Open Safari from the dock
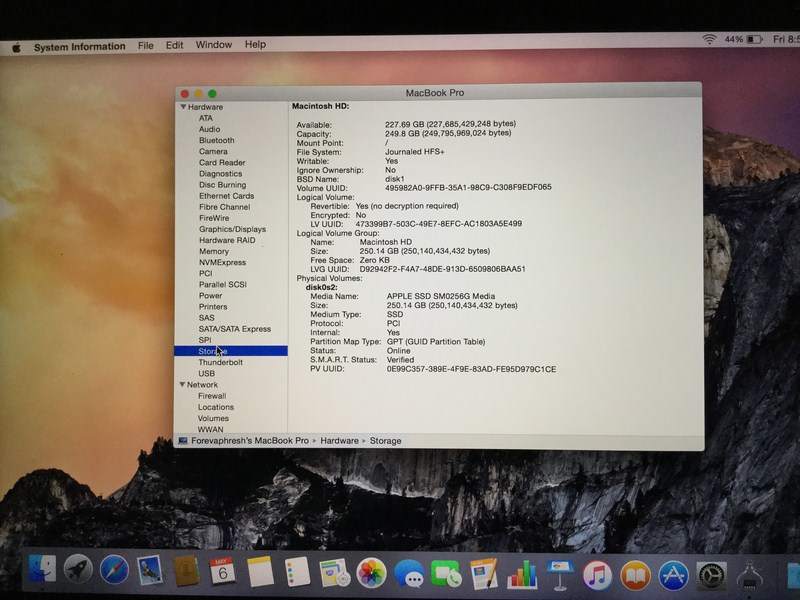 click(x=114, y=572)
